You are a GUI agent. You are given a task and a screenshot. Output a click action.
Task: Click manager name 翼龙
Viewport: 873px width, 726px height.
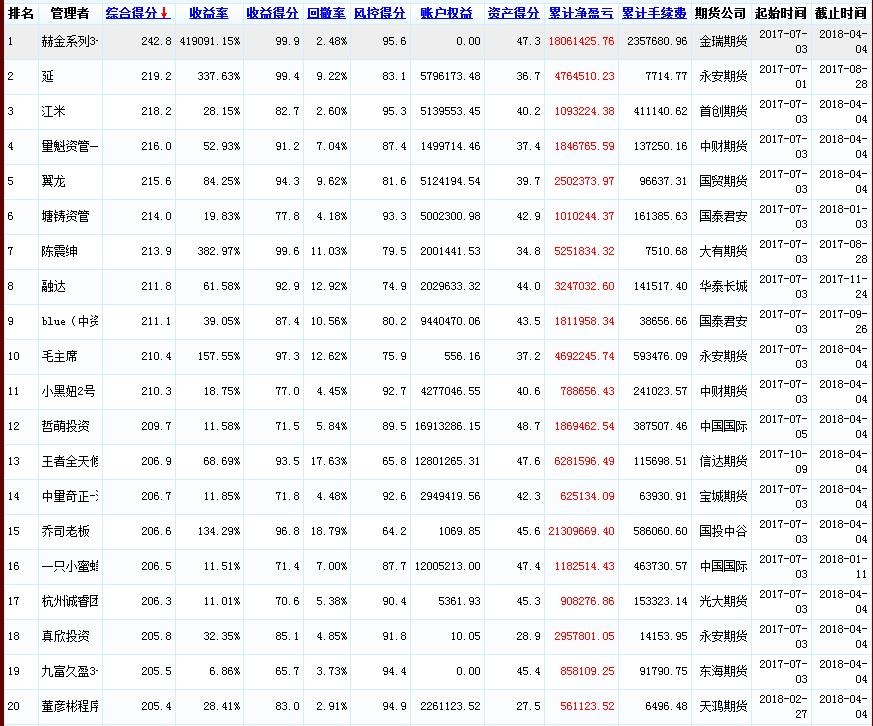(54, 181)
